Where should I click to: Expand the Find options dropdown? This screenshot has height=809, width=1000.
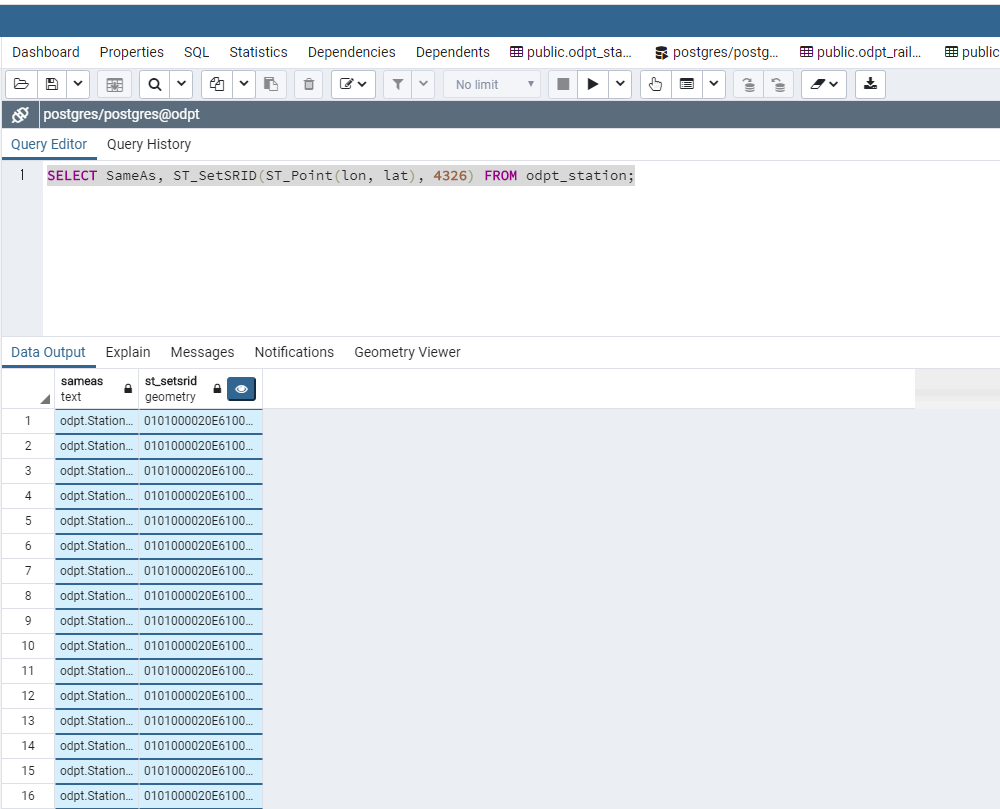click(181, 84)
